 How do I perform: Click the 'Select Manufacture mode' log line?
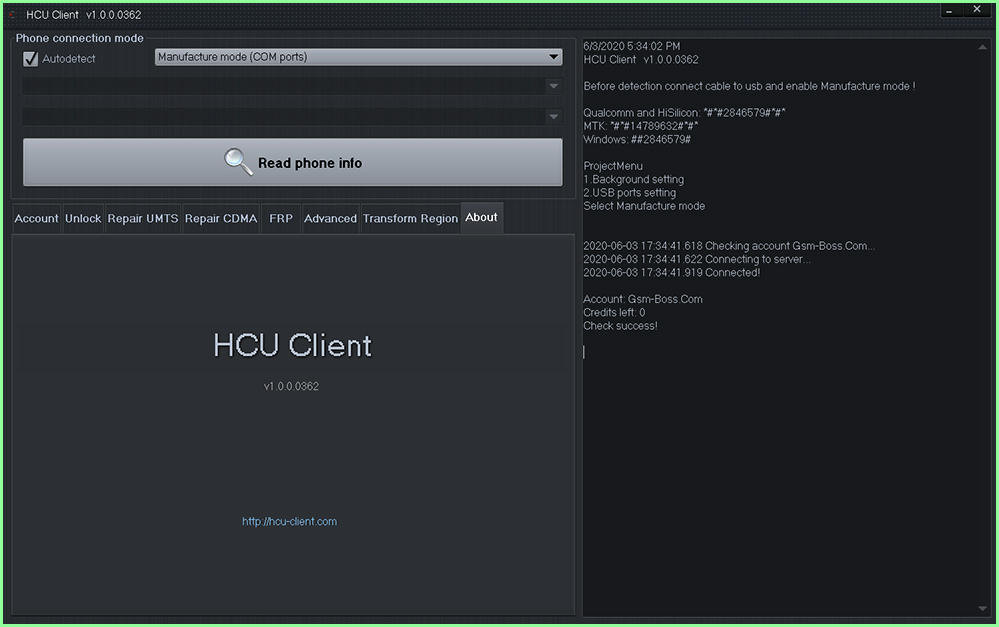coord(644,206)
